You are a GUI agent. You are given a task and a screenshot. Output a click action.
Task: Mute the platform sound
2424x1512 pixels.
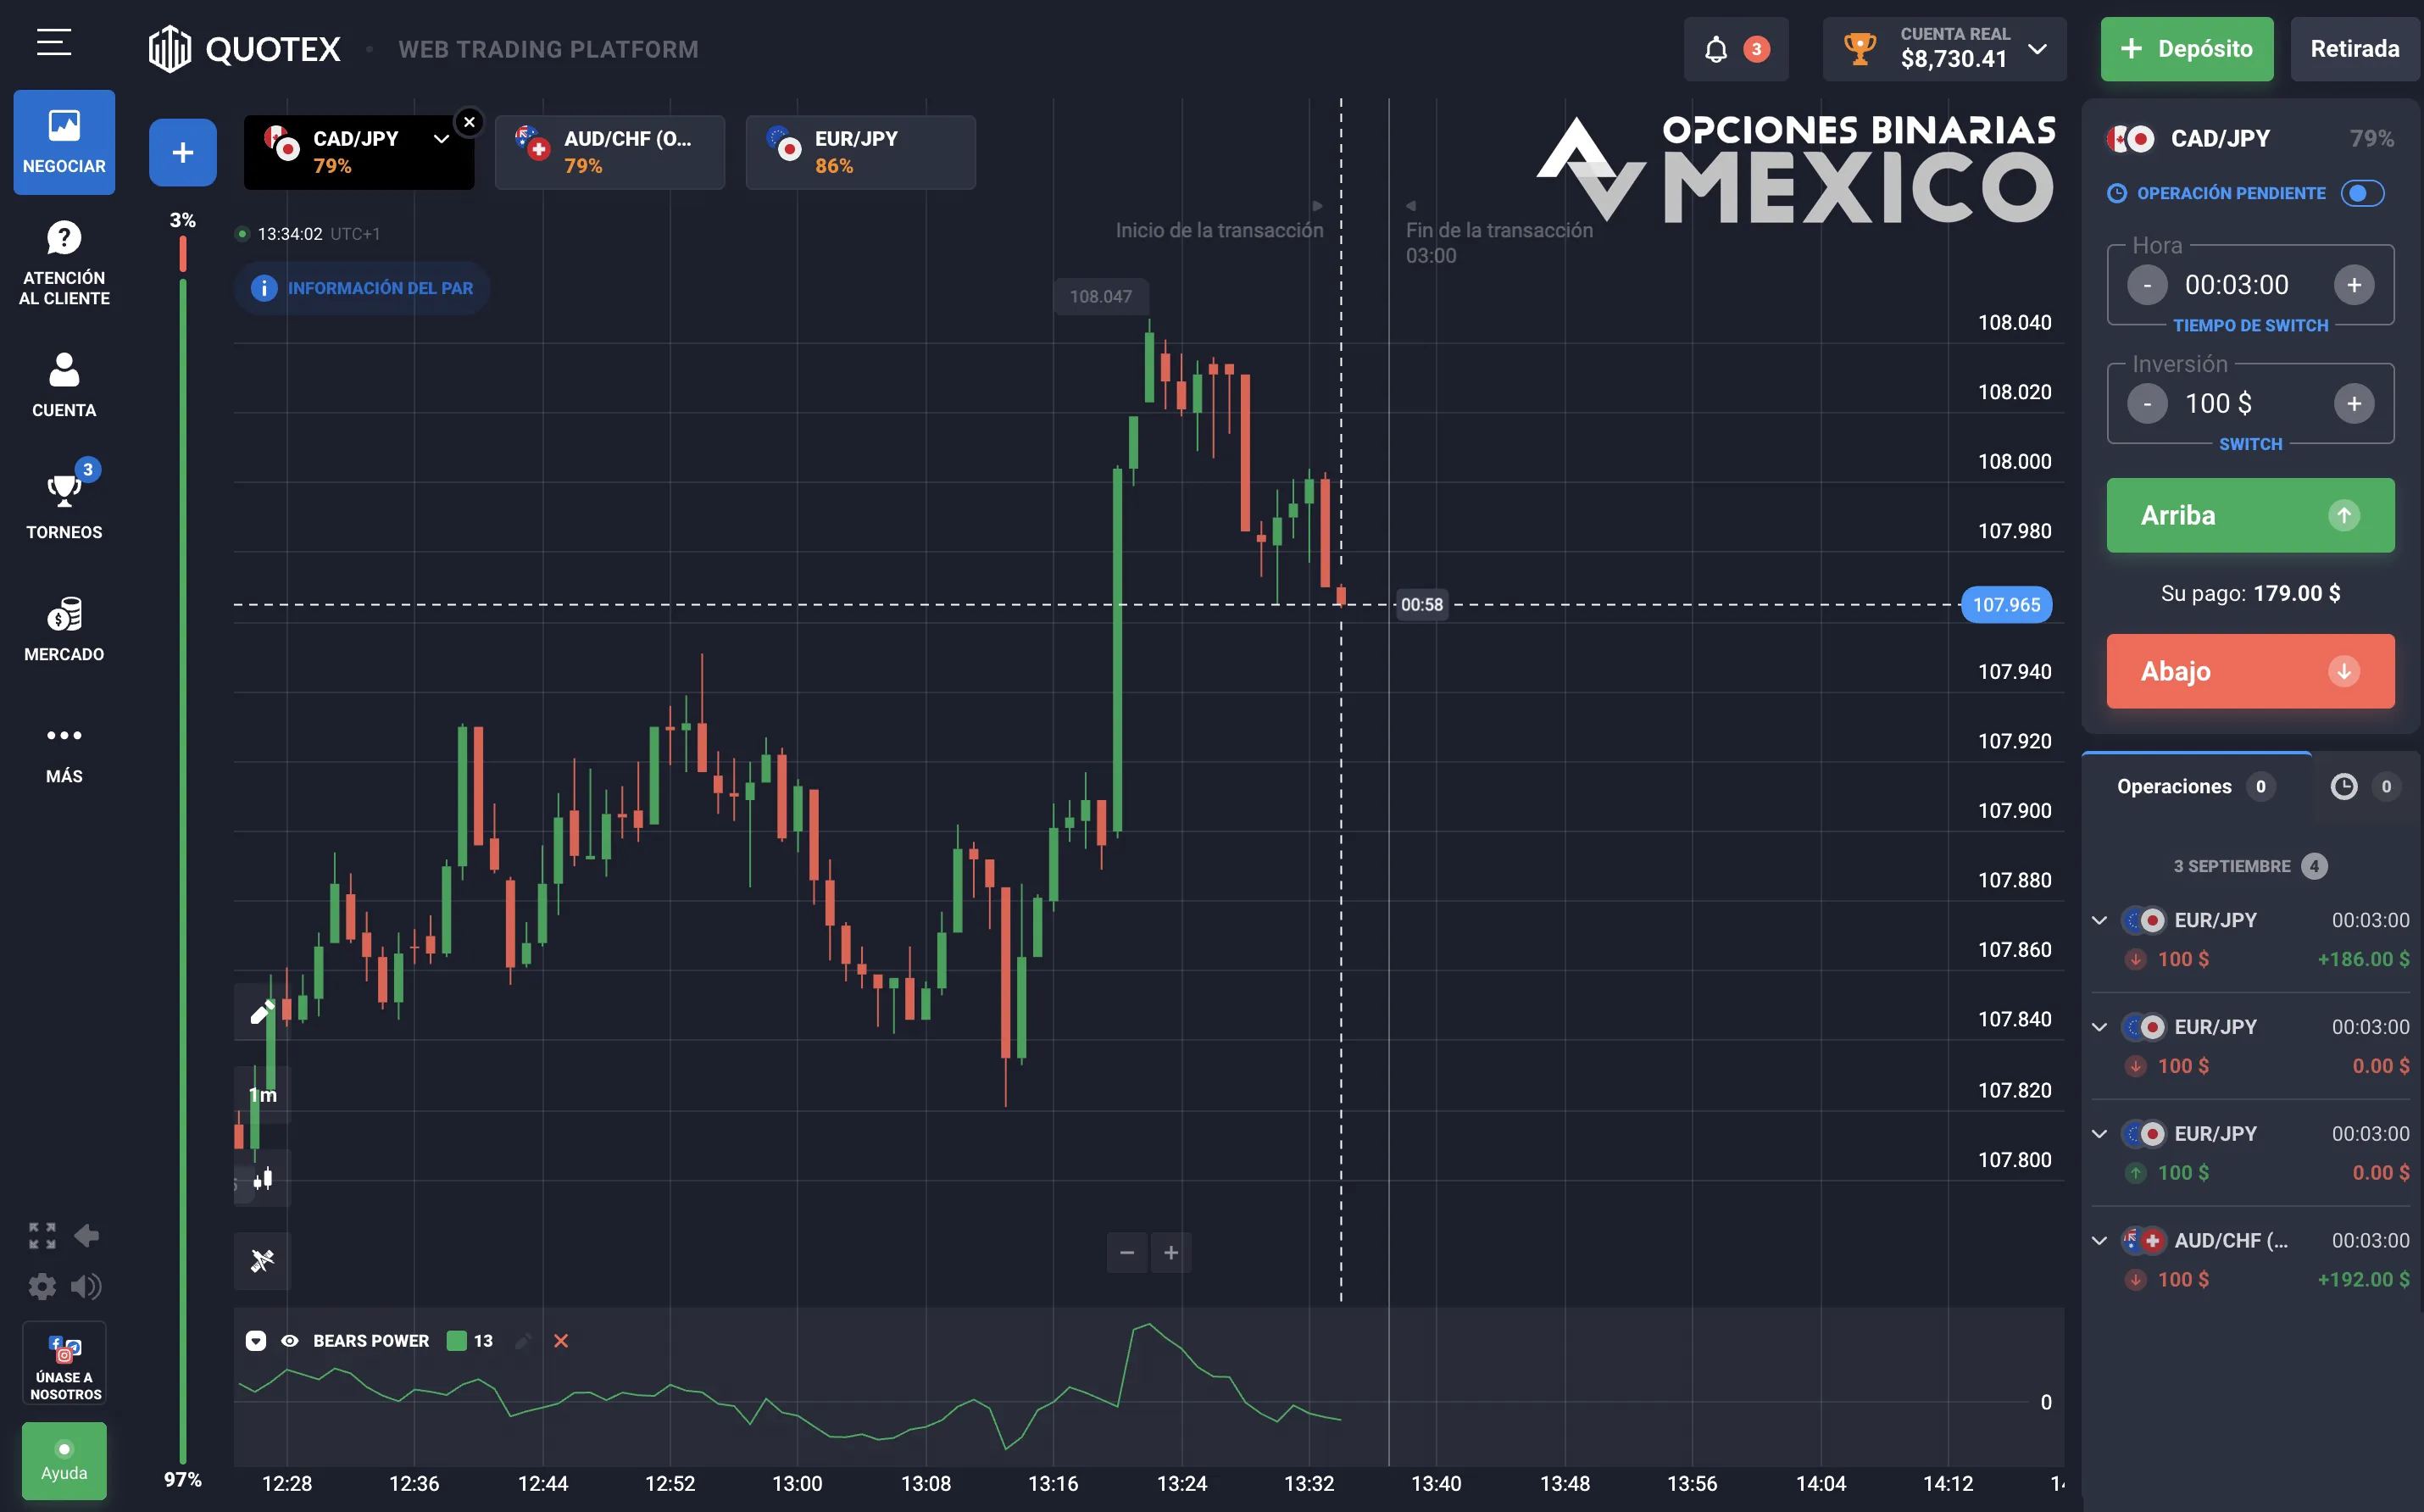click(x=86, y=1286)
